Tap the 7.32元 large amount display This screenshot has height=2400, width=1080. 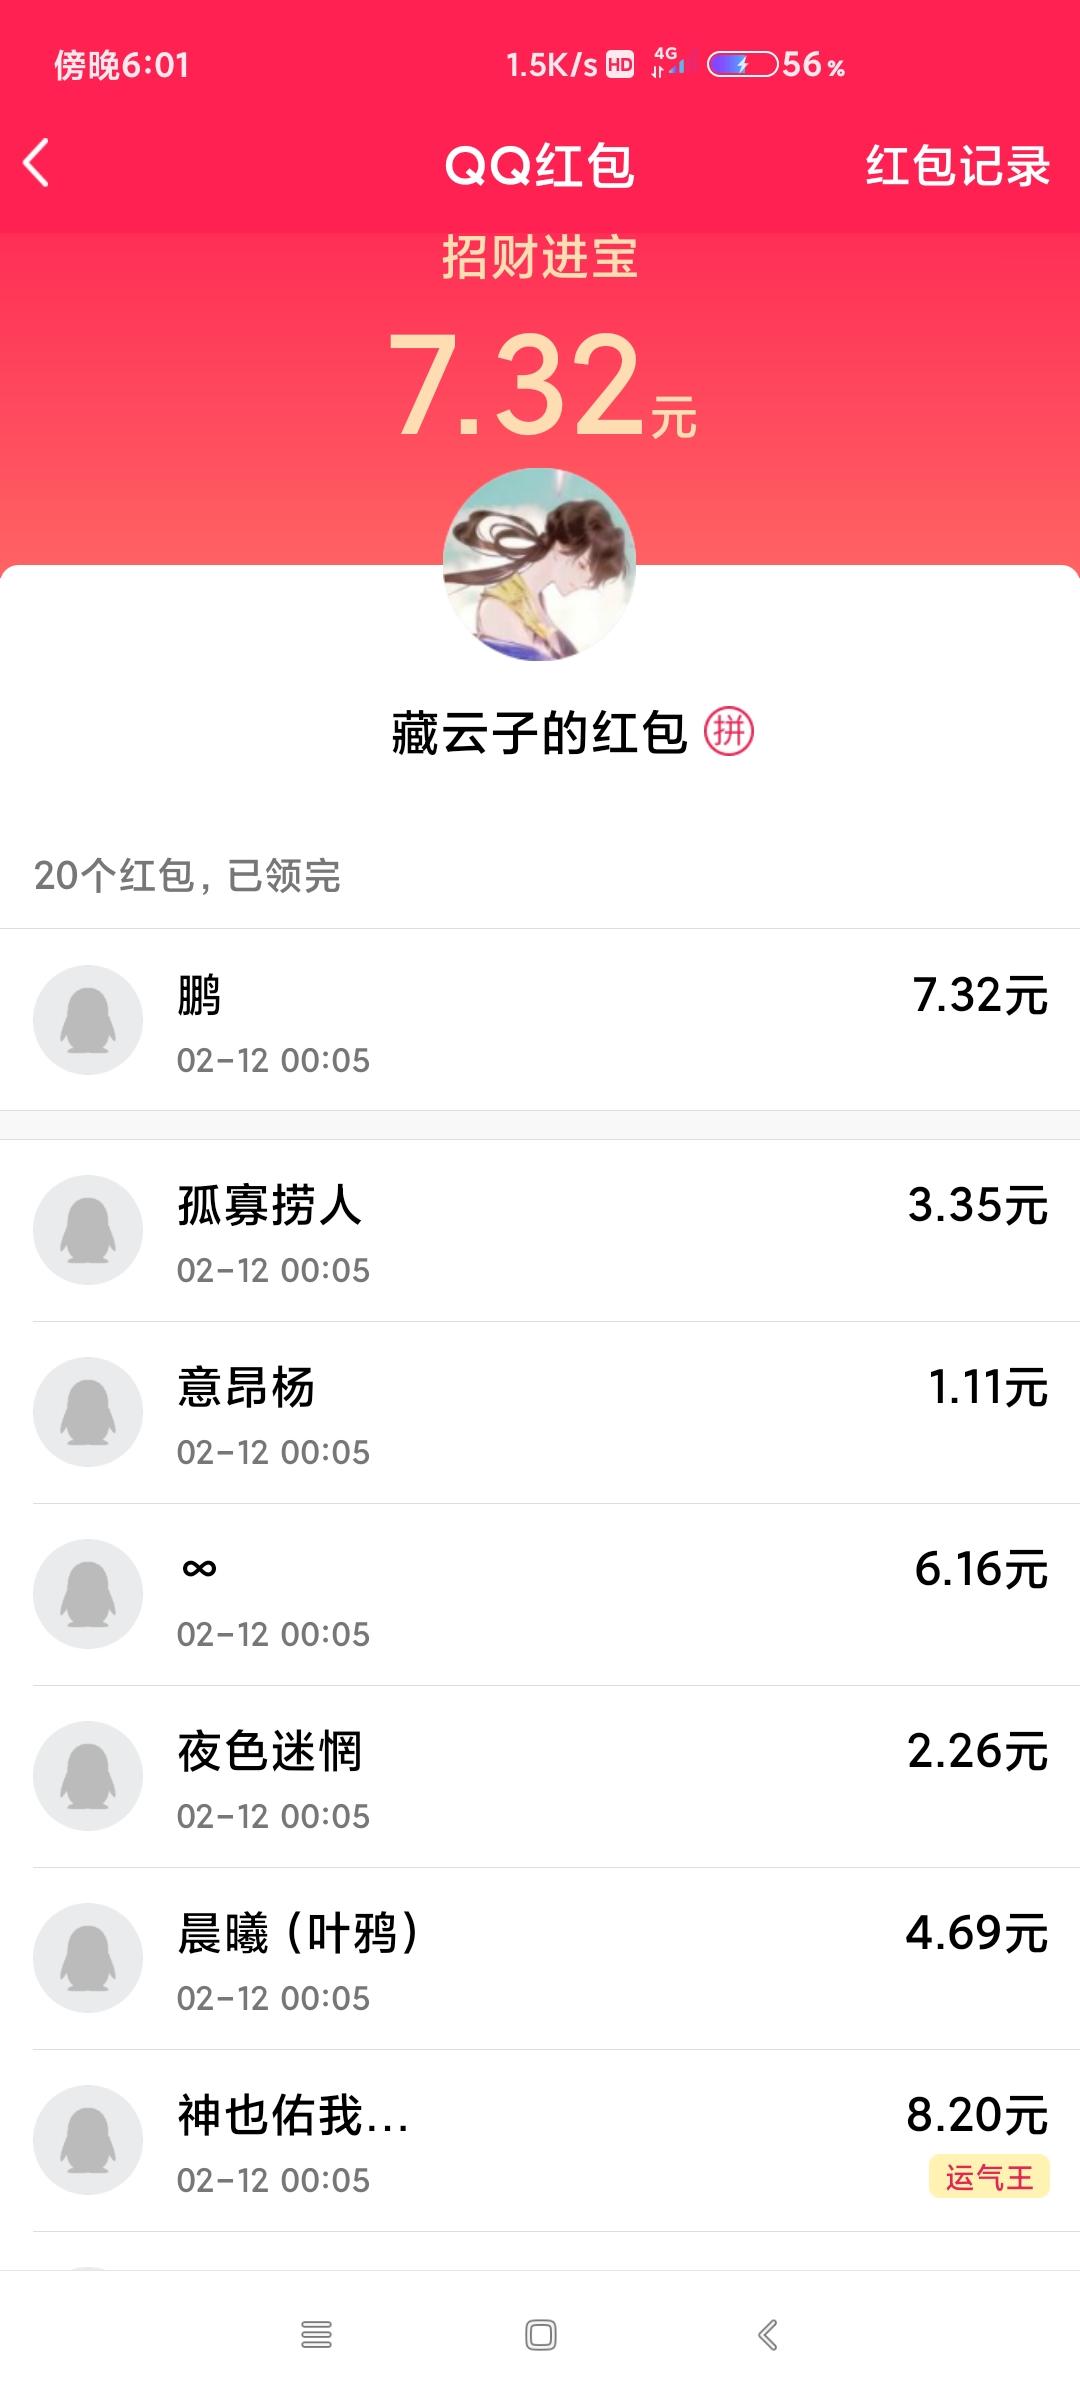tap(541, 385)
